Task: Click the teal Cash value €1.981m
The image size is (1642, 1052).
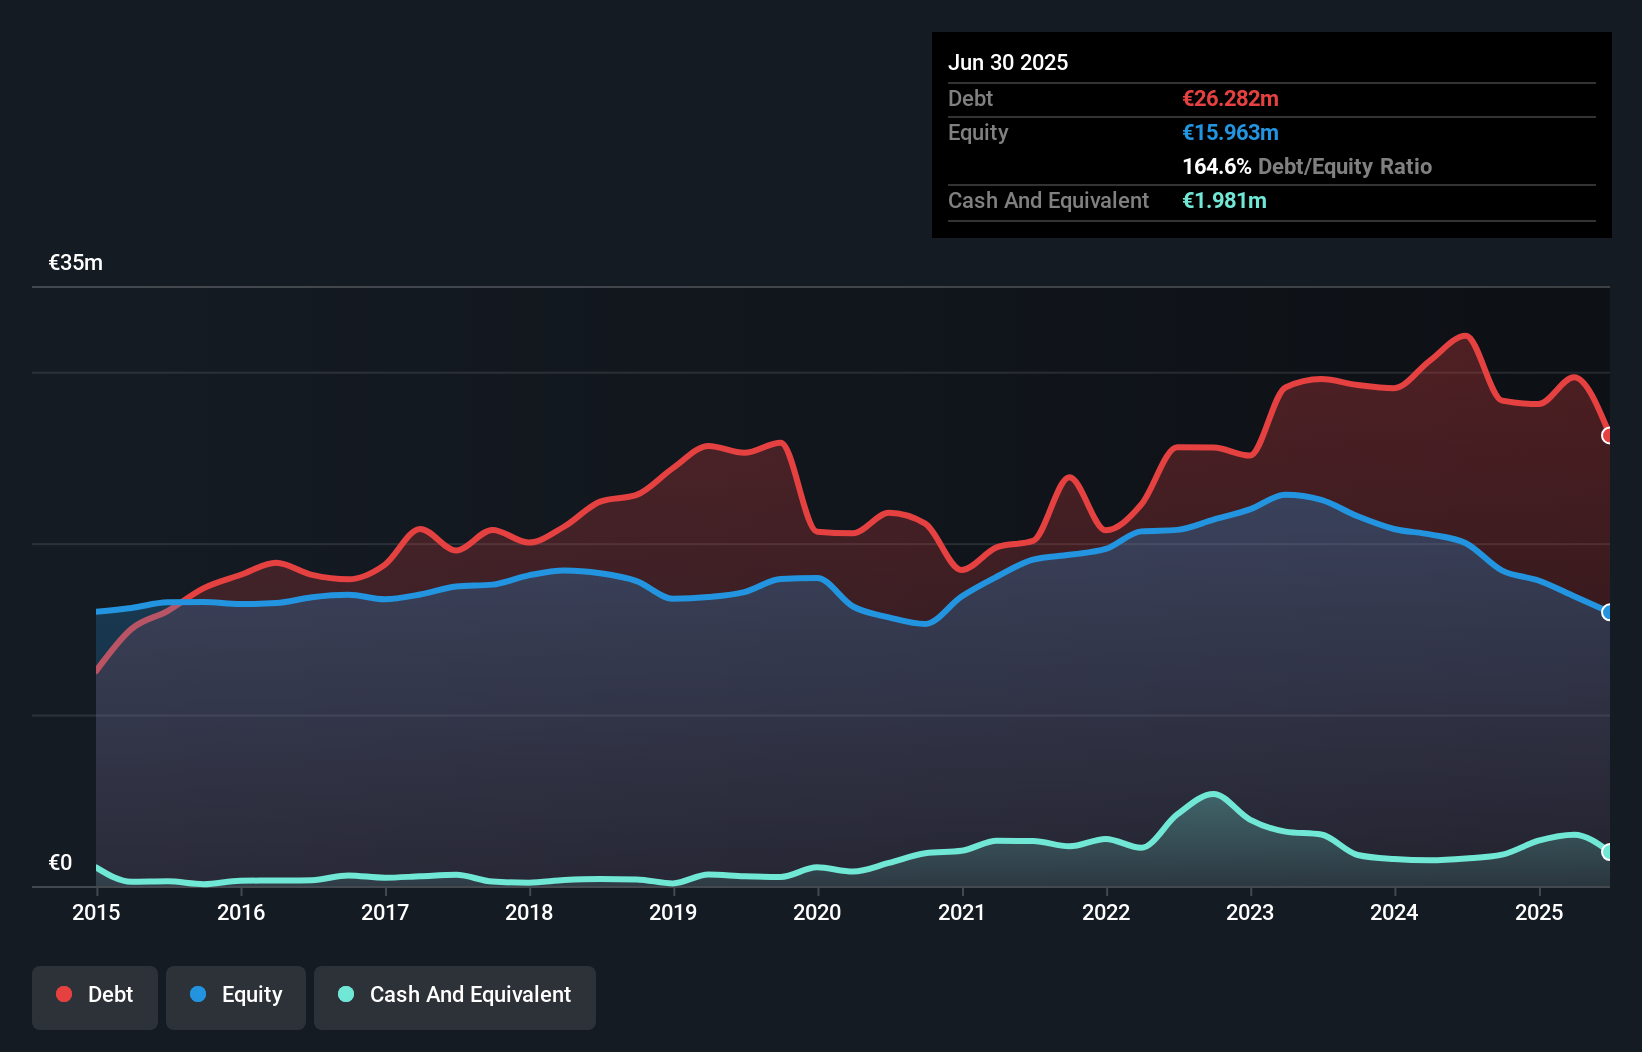Action: click(1225, 200)
